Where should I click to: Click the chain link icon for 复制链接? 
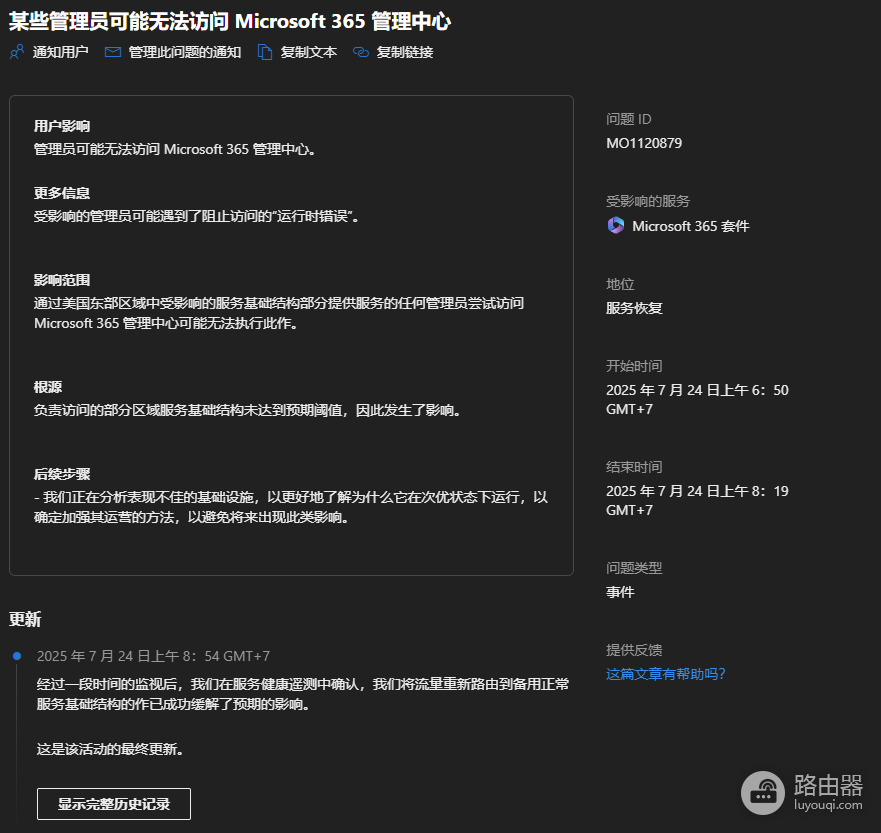coord(361,52)
